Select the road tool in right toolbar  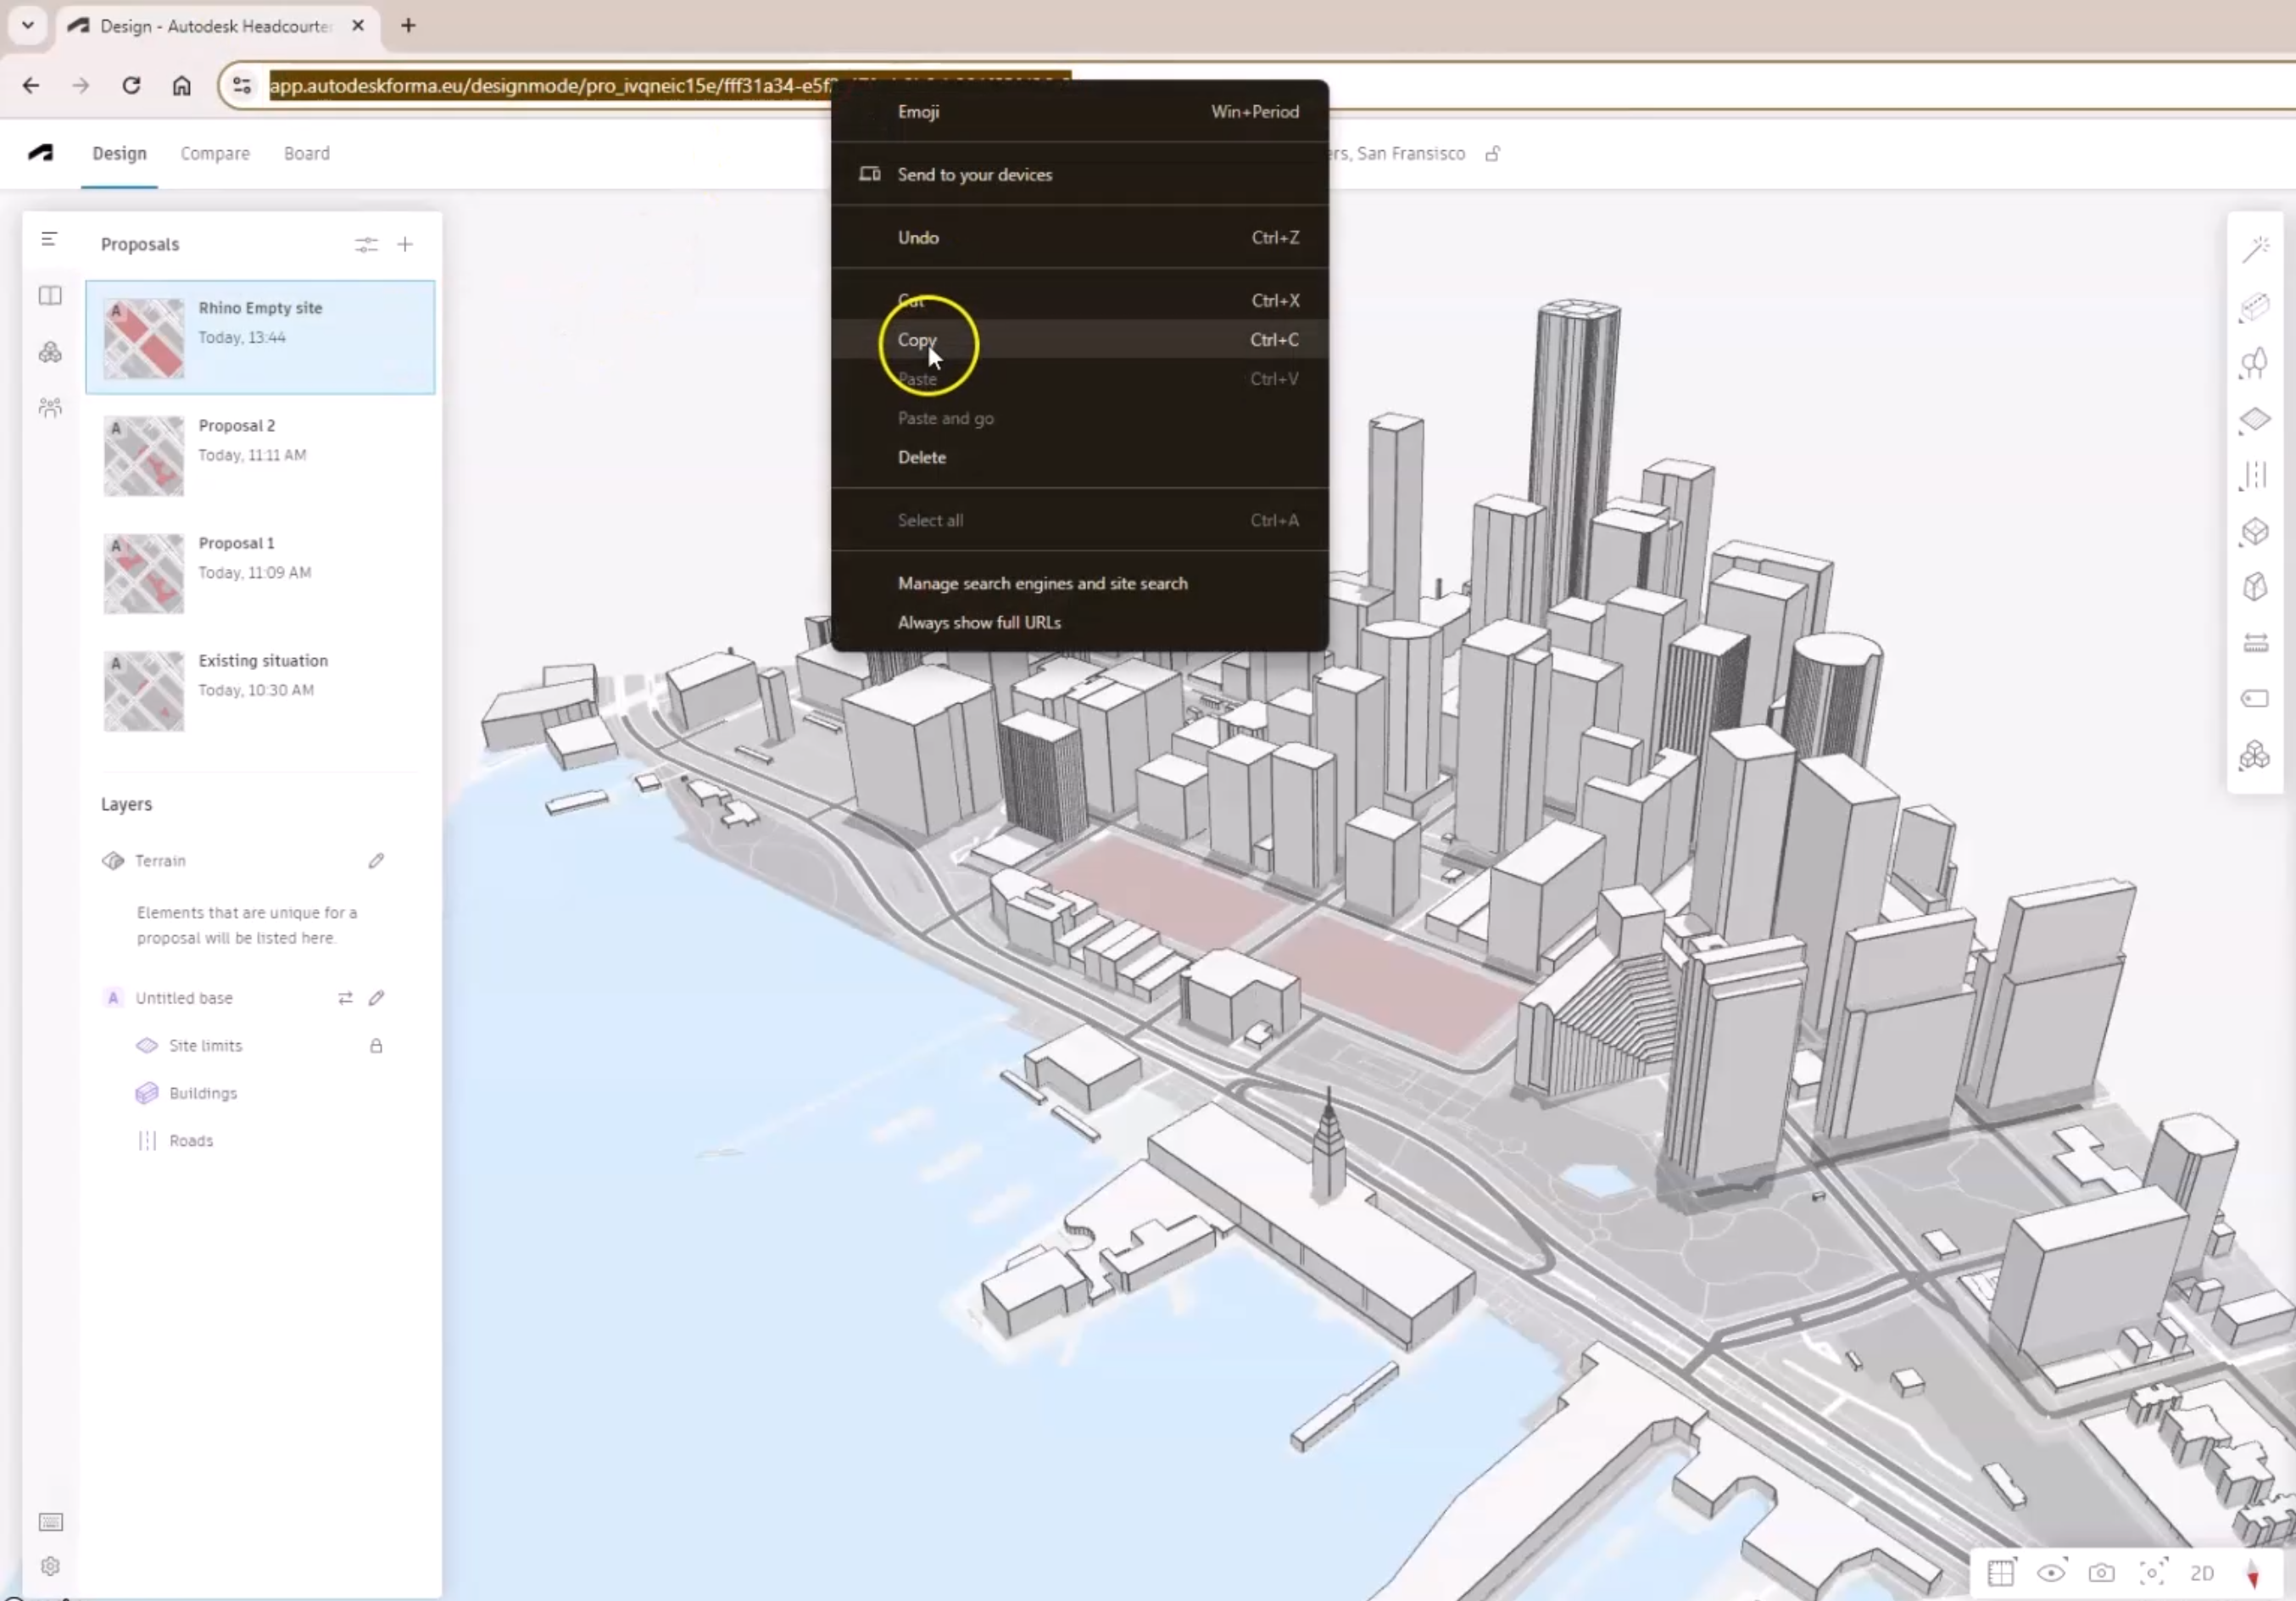click(x=2255, y=476)
